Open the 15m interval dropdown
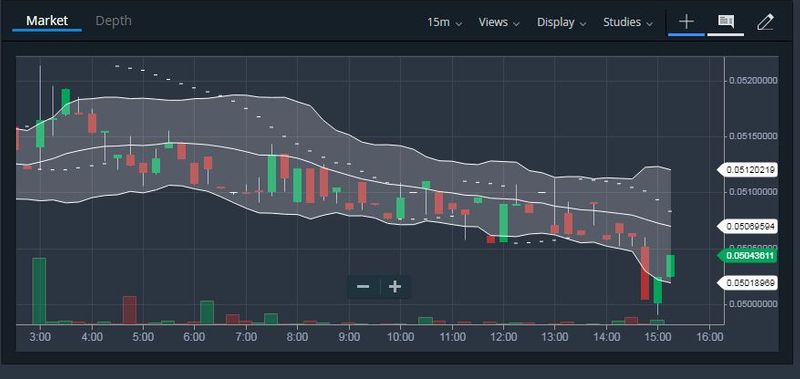 (x=445, y=22)
